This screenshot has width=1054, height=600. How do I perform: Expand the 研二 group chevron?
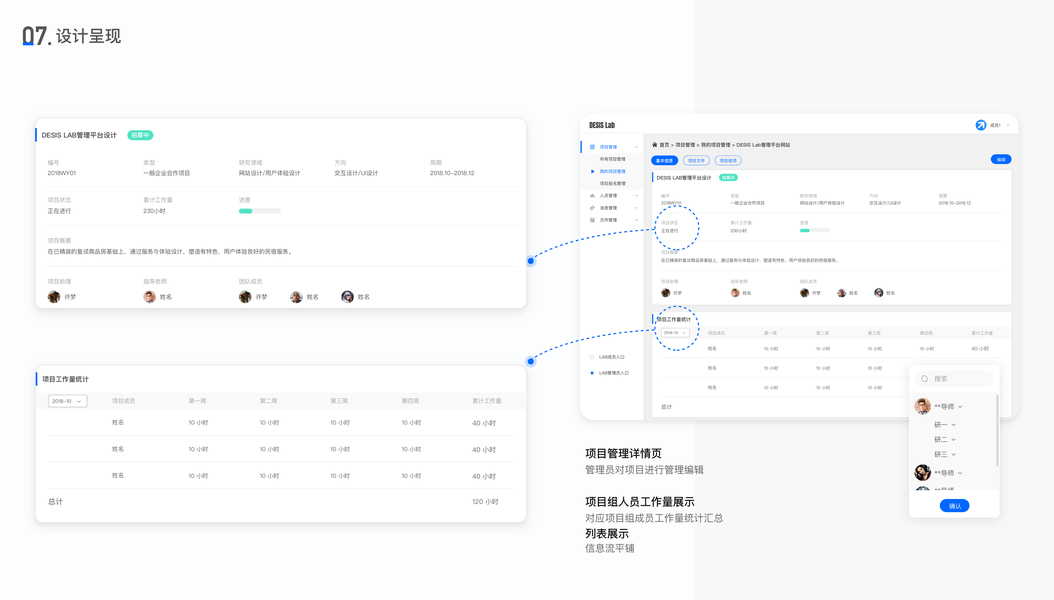pos(953,439)
